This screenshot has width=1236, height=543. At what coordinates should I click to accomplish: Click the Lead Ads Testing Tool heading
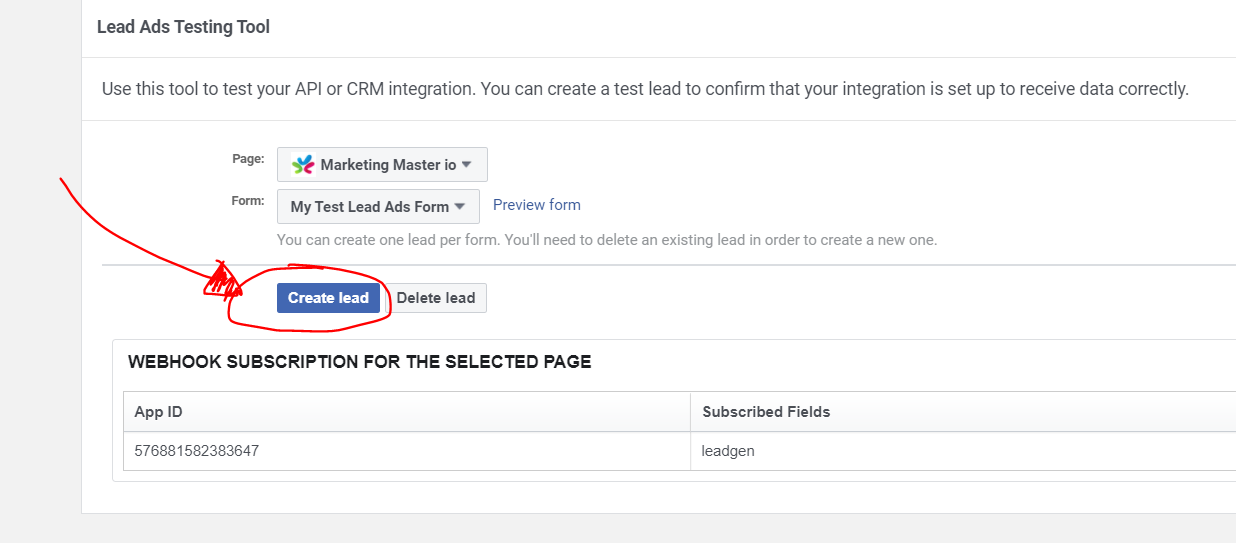pyautogui.click(x=183, y=27)
